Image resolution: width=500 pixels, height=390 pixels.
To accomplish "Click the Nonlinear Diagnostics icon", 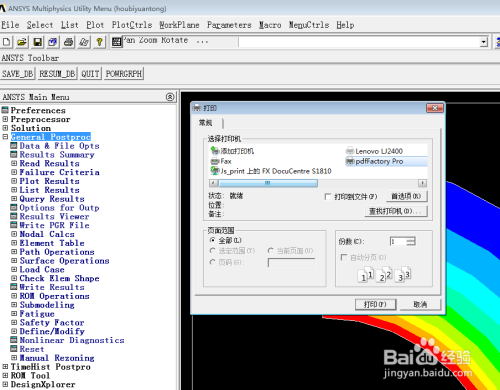I will click(14, 340).
